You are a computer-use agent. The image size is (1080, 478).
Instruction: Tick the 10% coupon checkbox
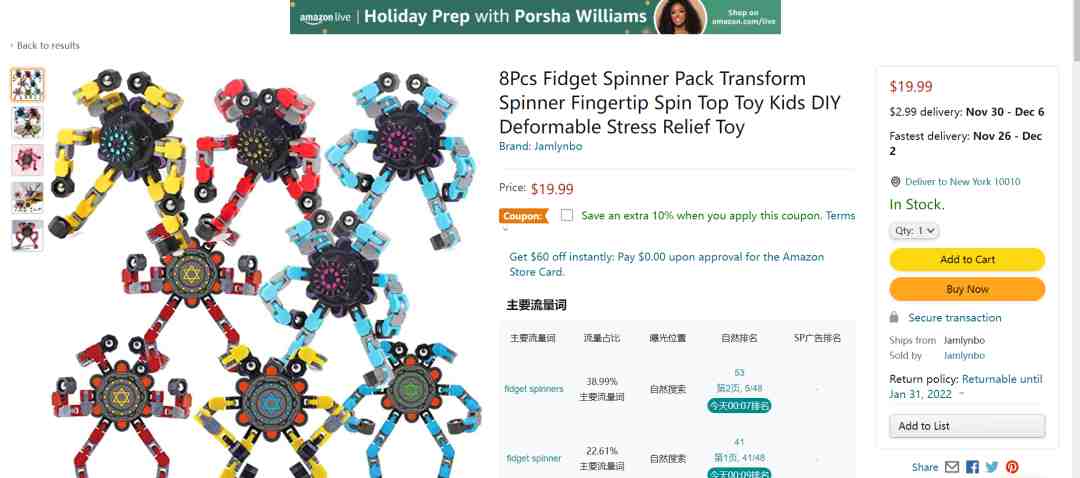point(567,215)
